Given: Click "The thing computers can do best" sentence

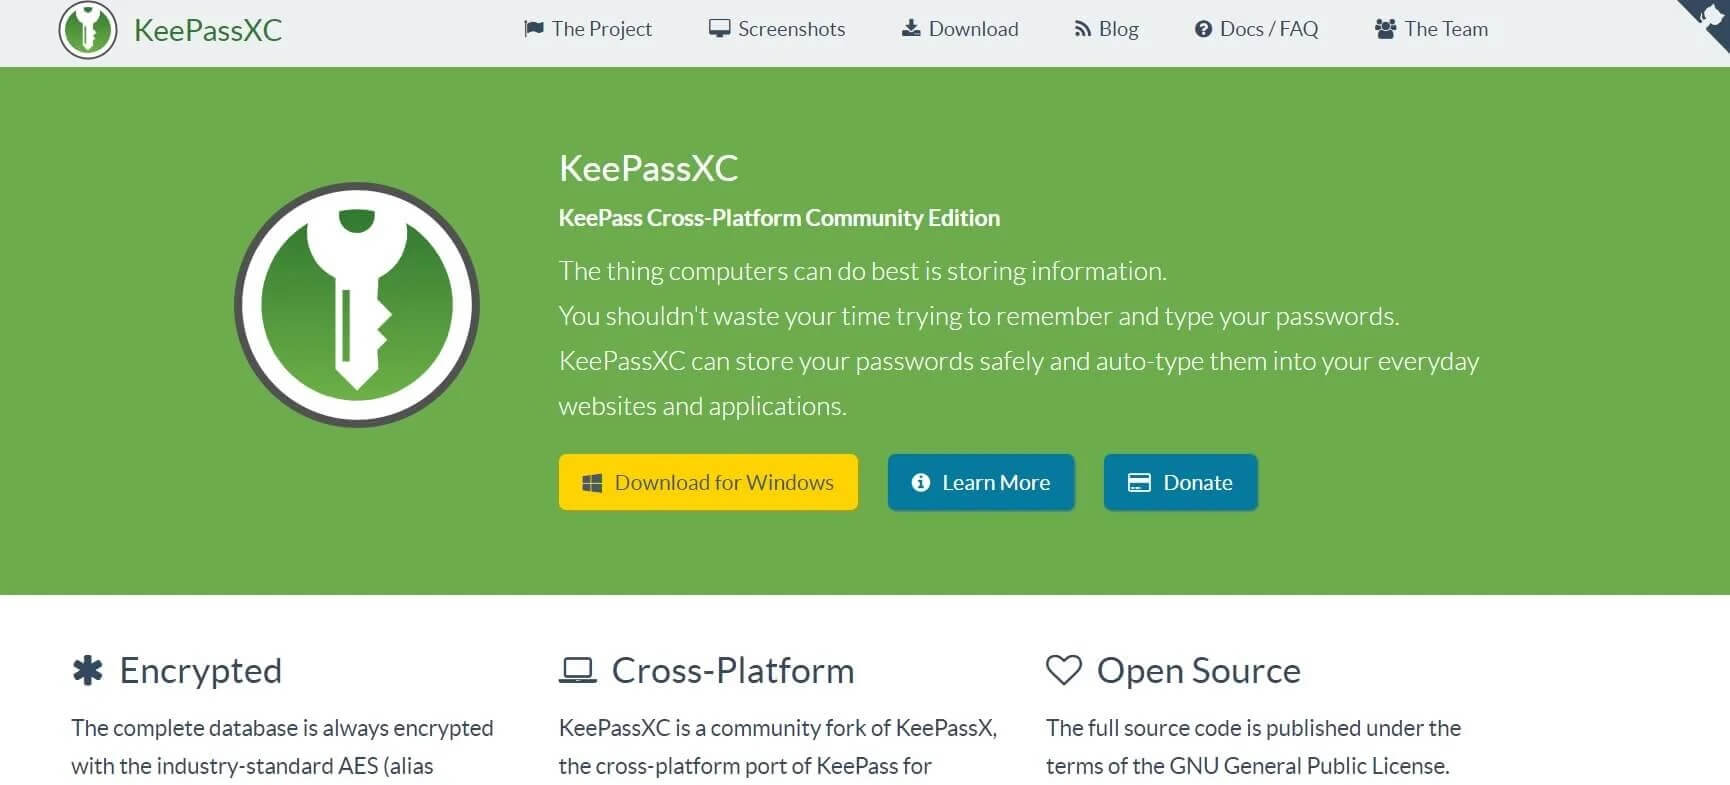Looking at the screenshot, I should point(863,271).
